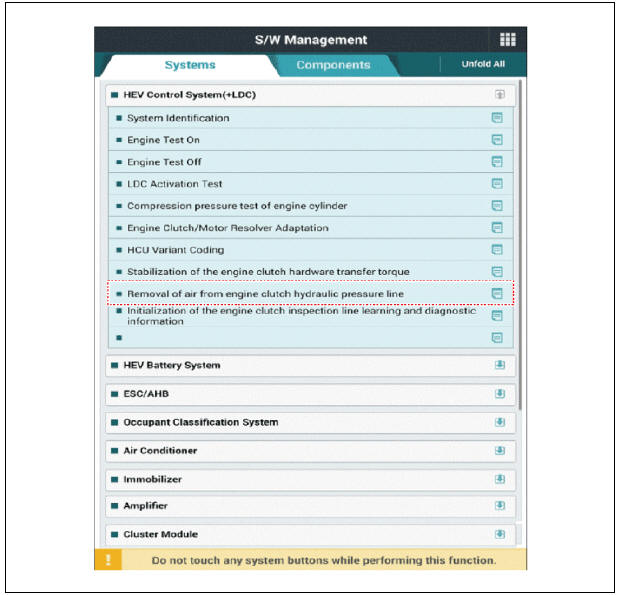Collapse the HEV Control System(+LDC) group
The height and width of the screenshot is (595, 626).
499,95
